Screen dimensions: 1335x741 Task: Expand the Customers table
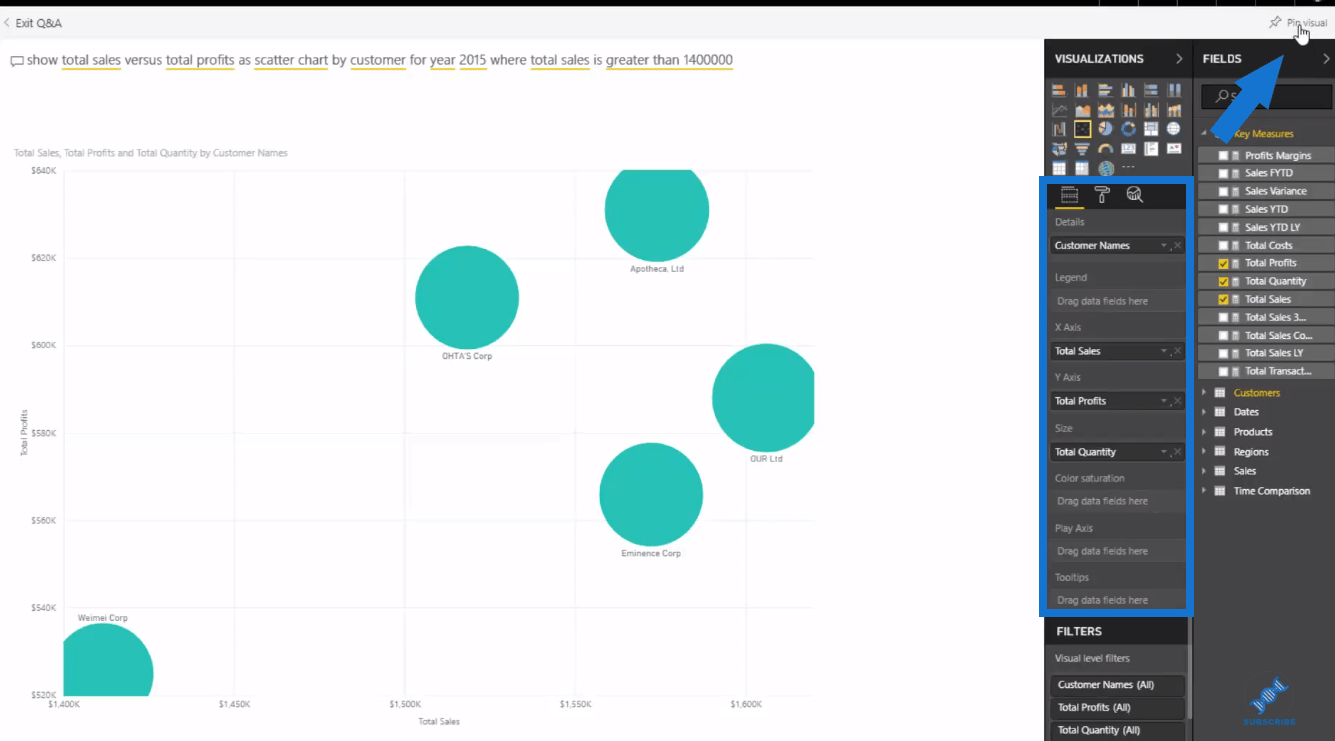click(x=1204, y=393)
